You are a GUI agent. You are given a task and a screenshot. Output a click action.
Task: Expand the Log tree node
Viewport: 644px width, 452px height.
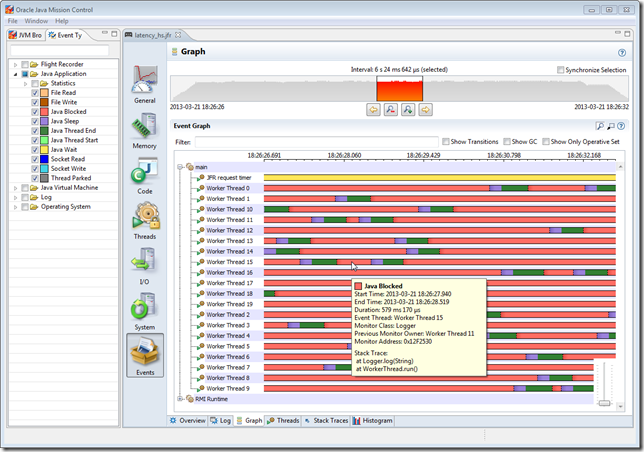[x=15, y=197]
